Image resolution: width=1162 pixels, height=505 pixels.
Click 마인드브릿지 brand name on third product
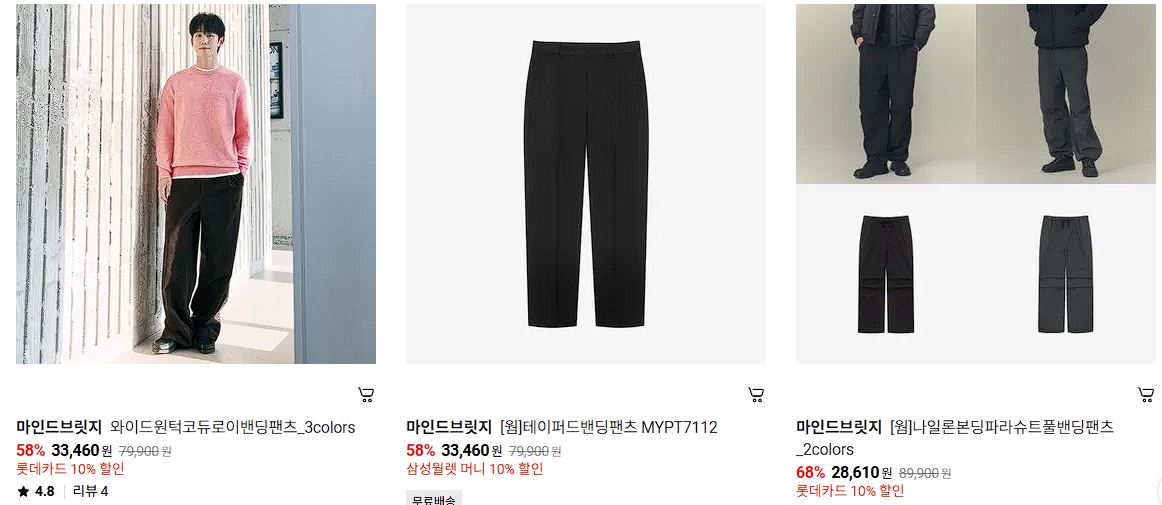tap(839, 427)
